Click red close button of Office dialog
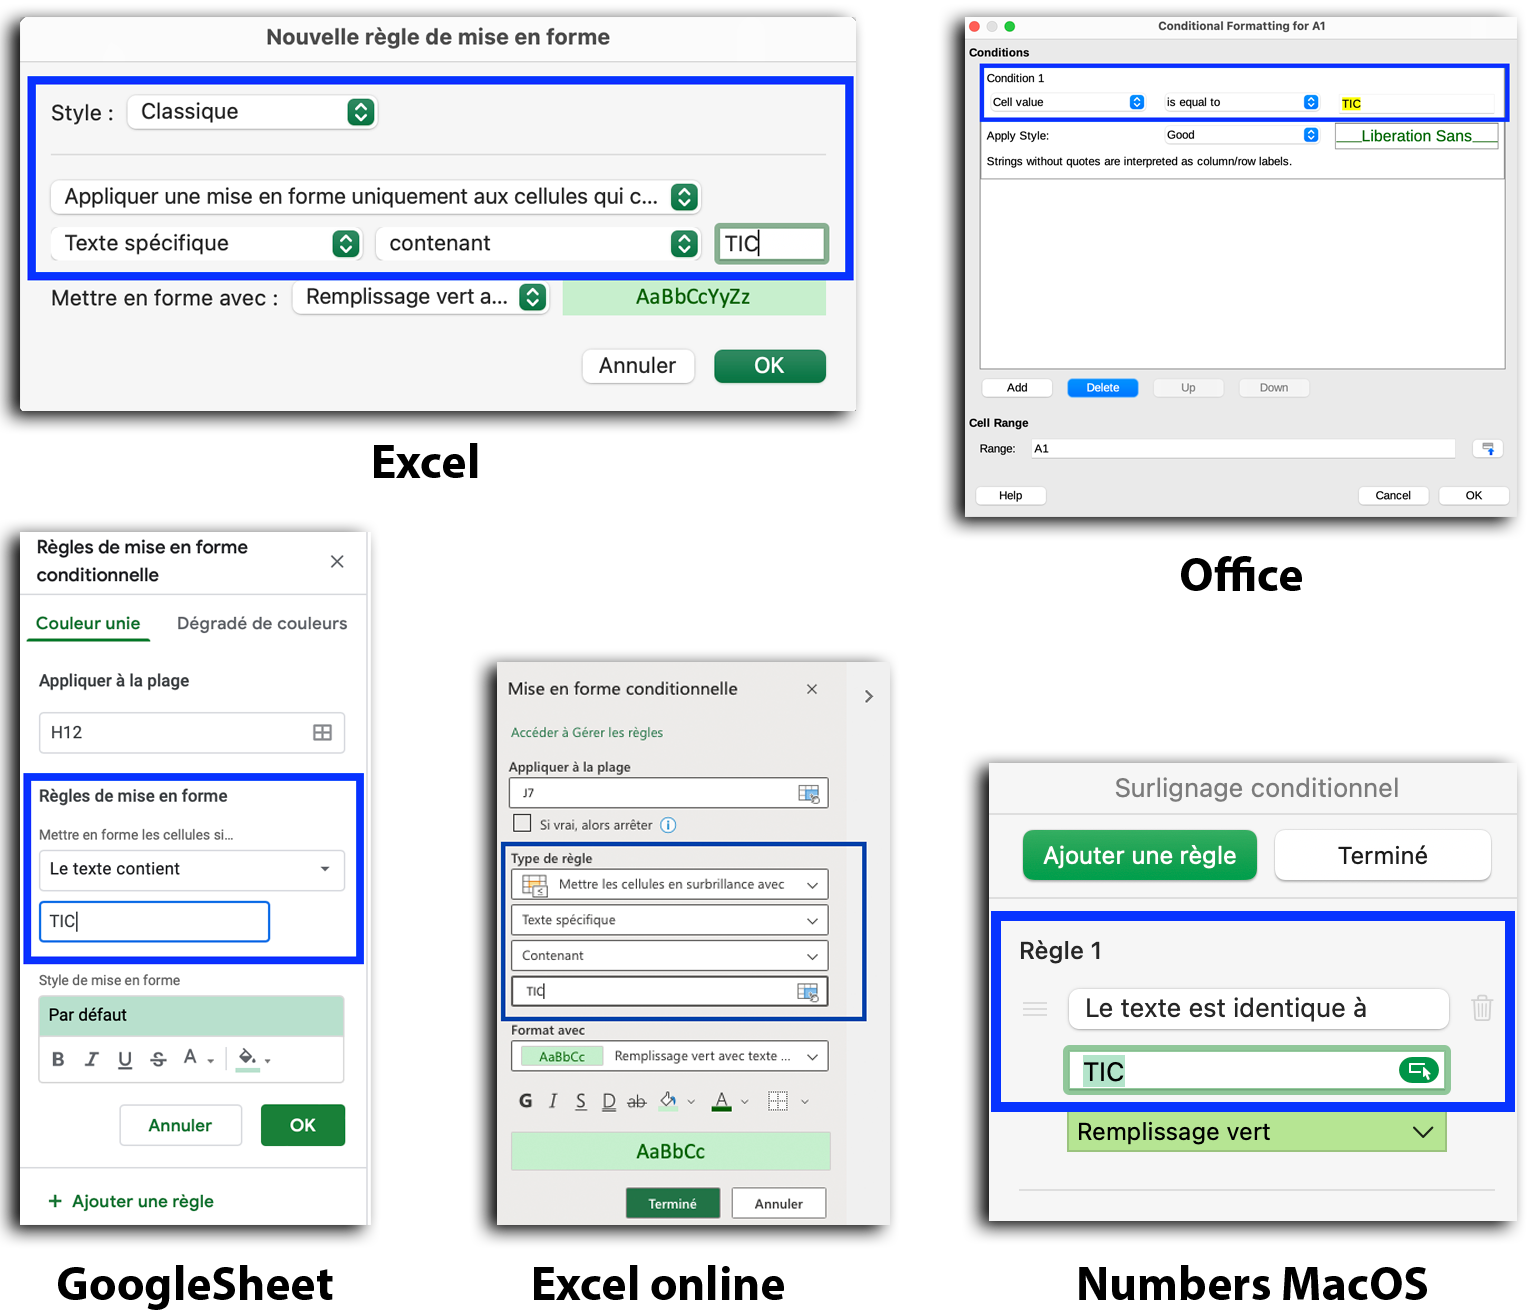The image size is (1534, 1315). click(x=975, y=26)
